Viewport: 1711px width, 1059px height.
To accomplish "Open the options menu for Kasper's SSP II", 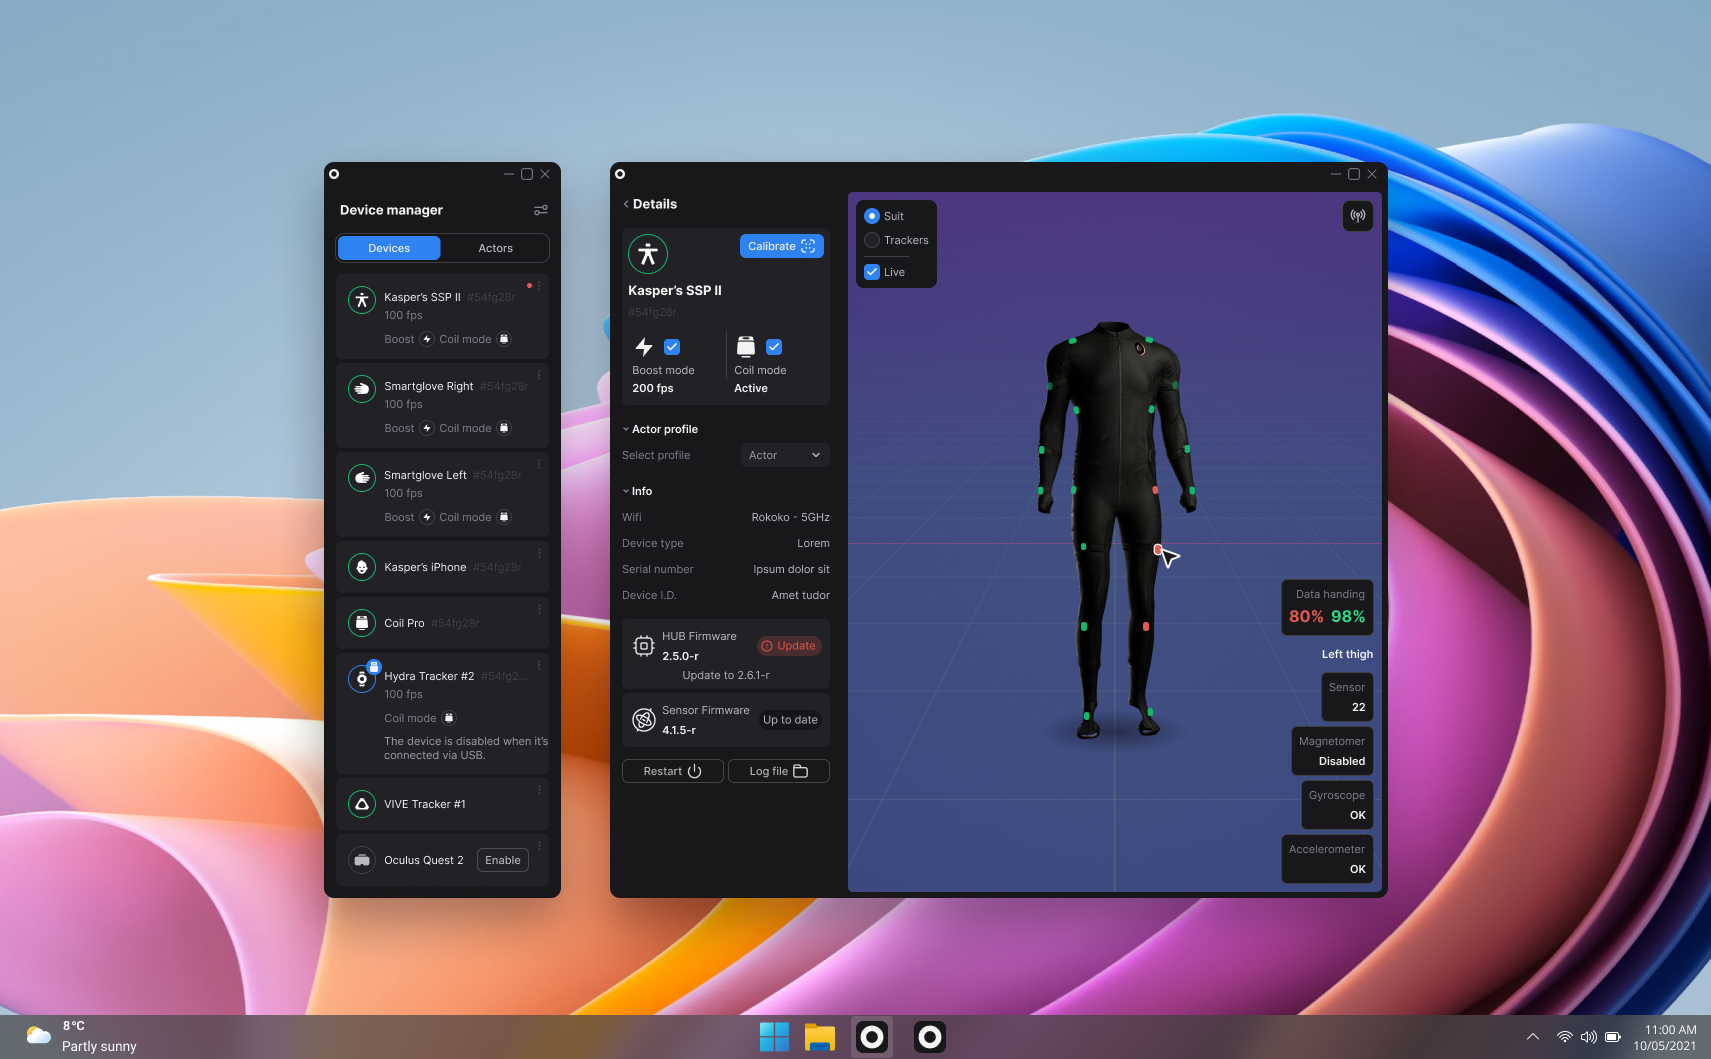I will pyautogui.click(x=539, y=286).
